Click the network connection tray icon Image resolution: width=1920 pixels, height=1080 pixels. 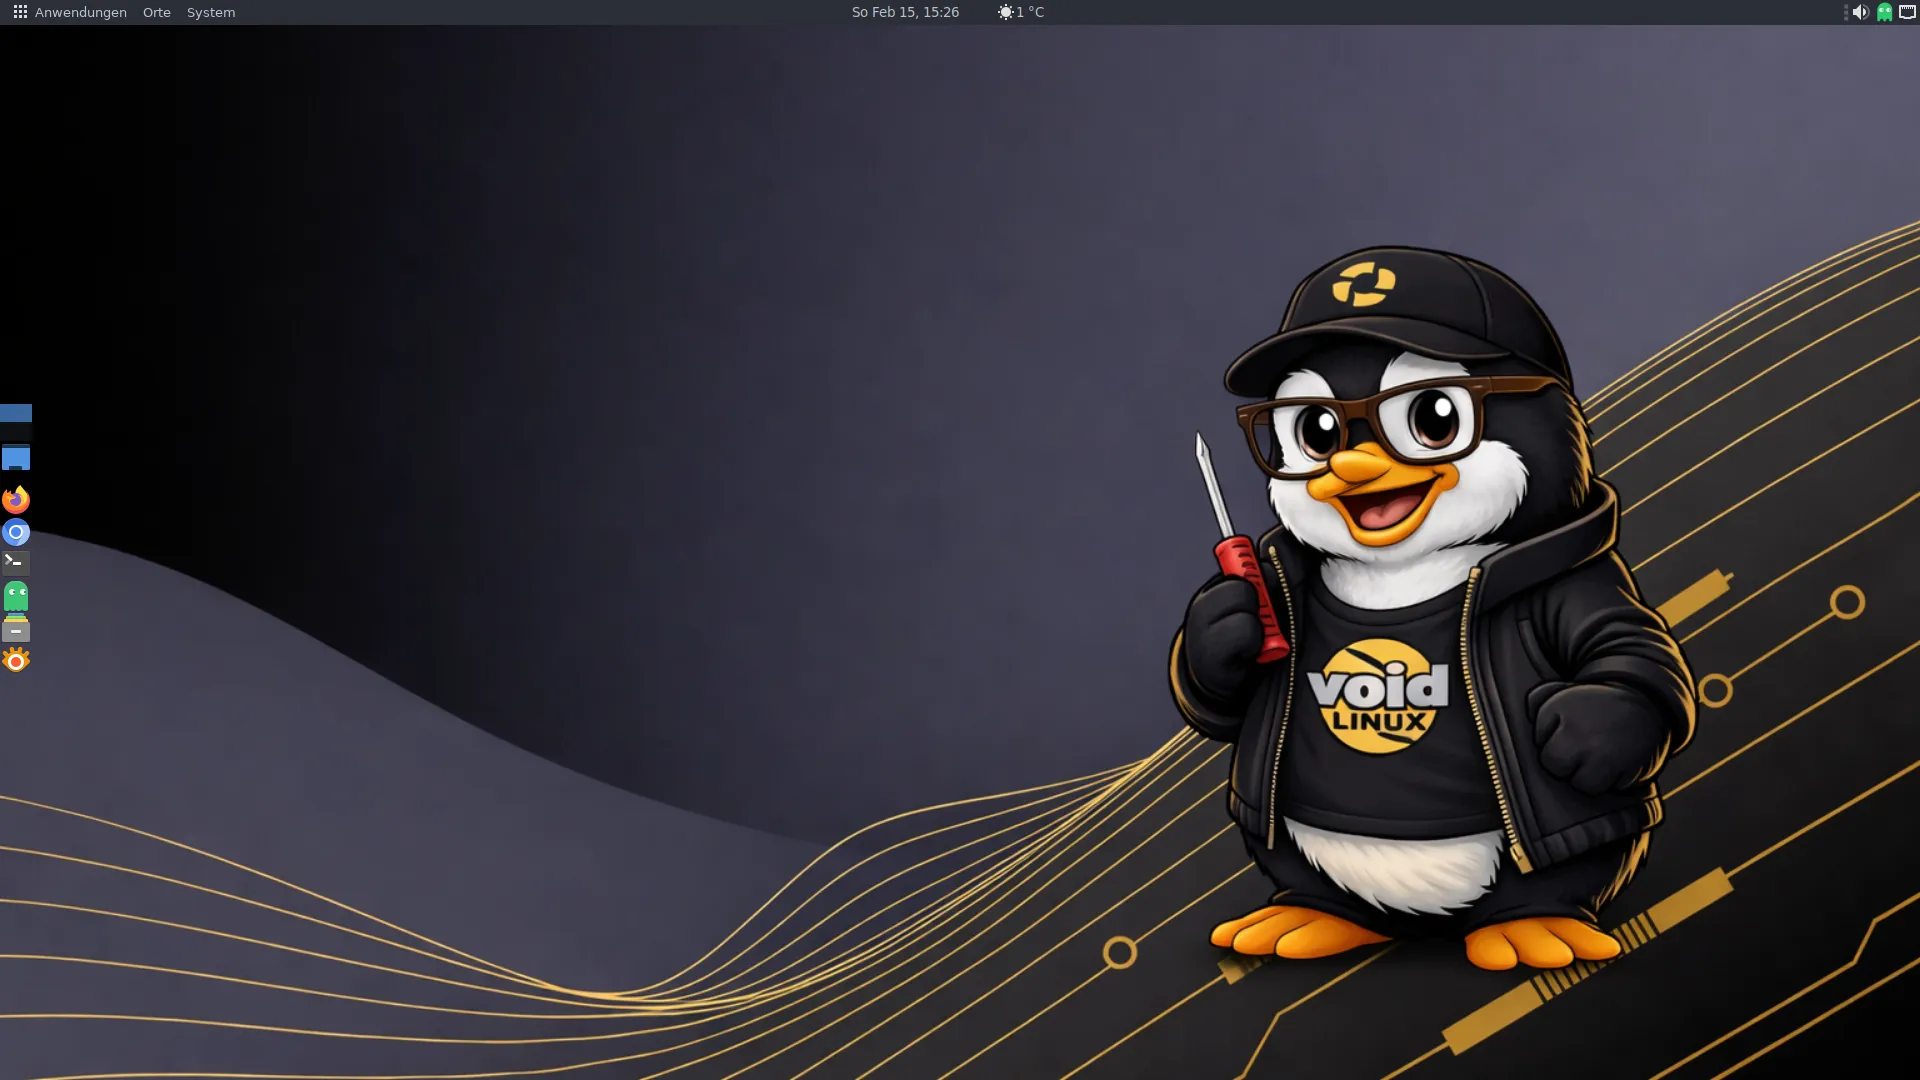[1907, 12]
